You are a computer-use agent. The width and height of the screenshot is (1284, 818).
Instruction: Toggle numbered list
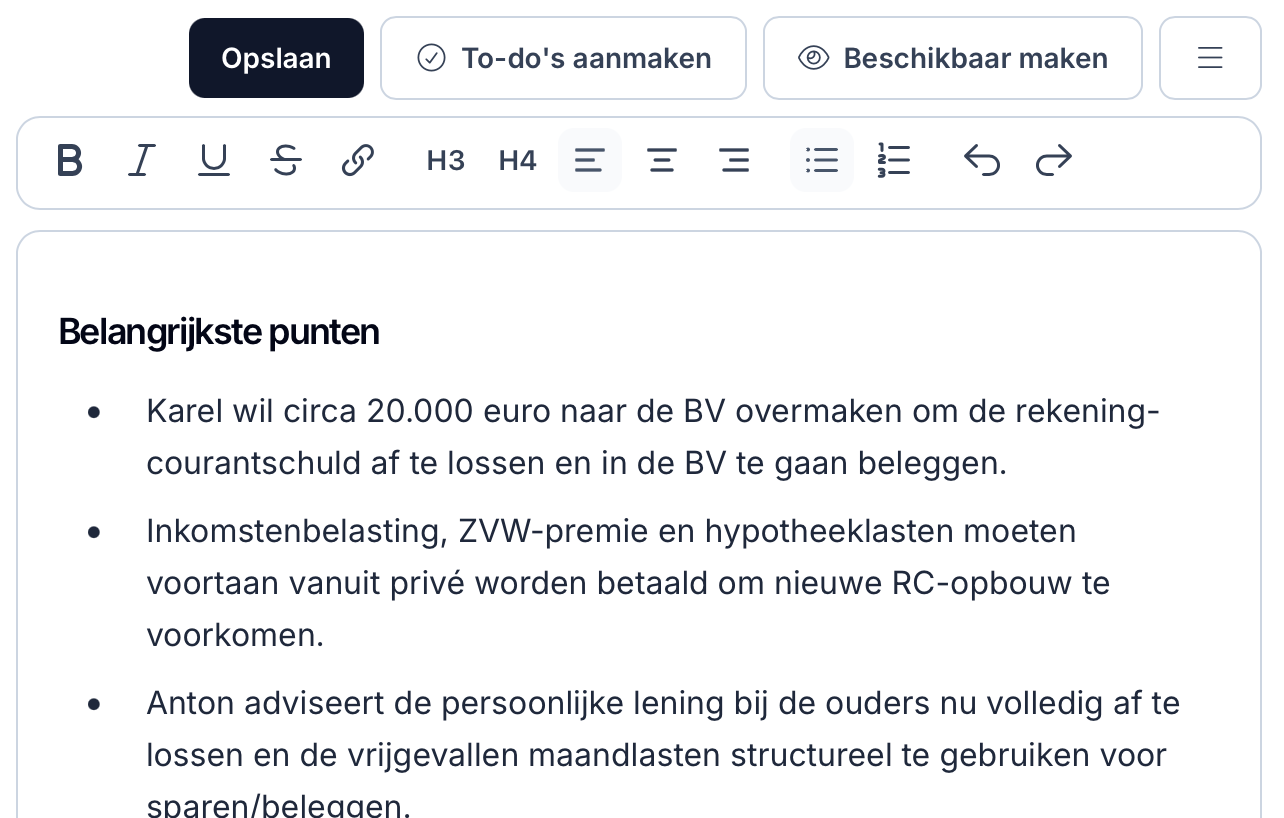(x=894, y=160)
